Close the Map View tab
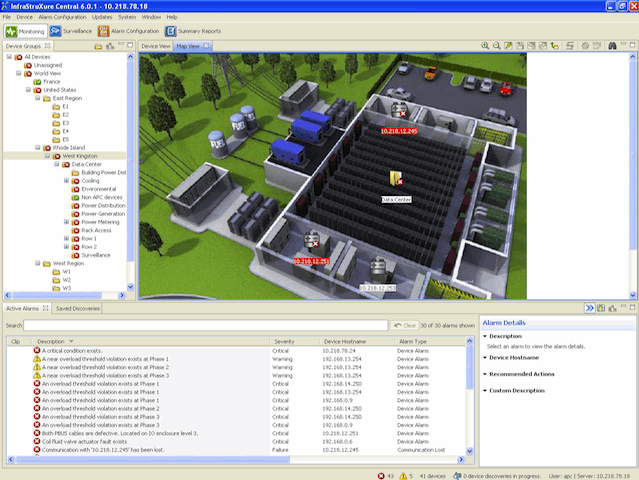 (206, 46)
